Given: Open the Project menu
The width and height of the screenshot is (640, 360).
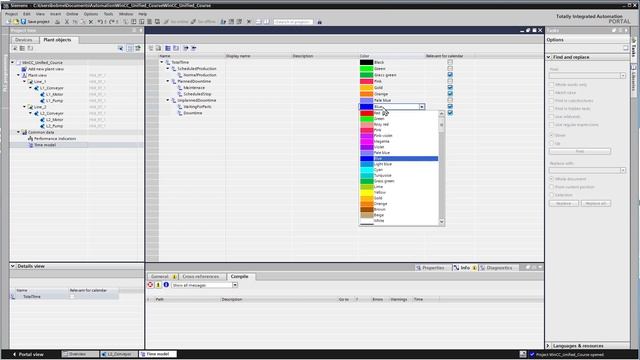Looking at the screenshot, I should 11,14.
